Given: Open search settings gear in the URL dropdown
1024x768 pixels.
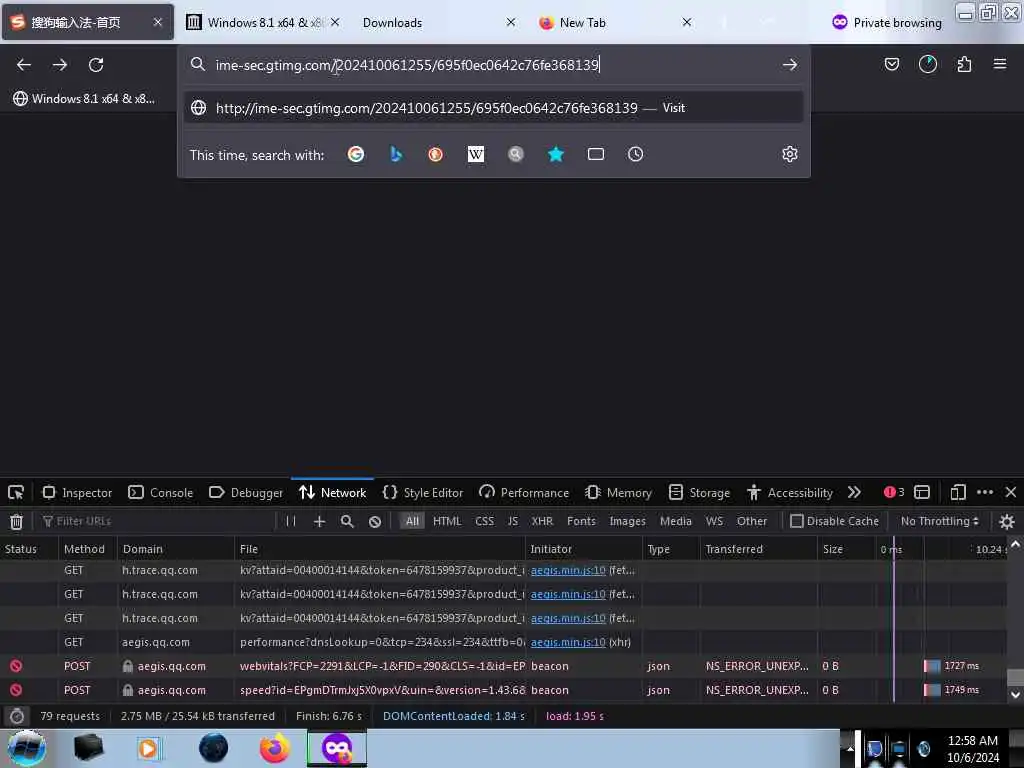Looking at the screenshot, I should pos(790,154).
